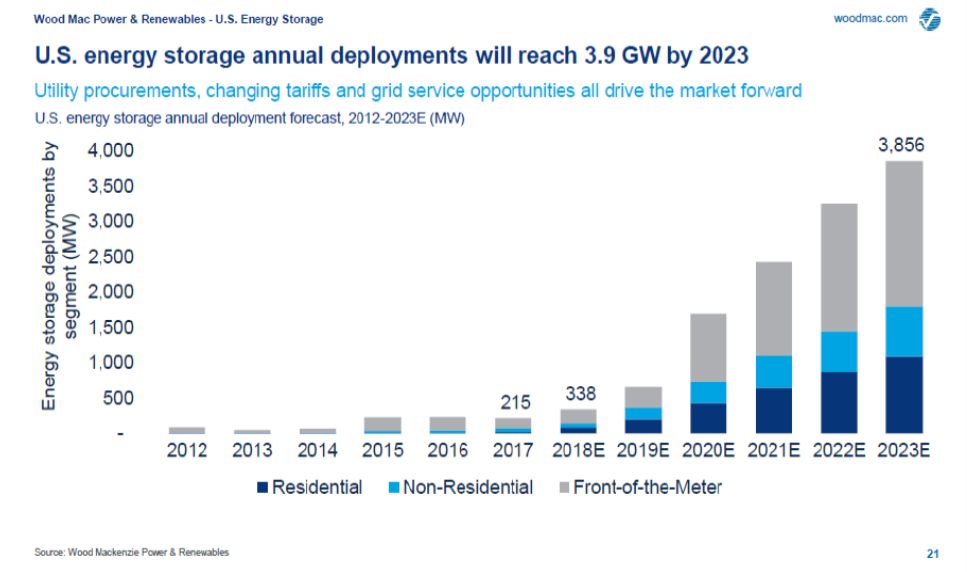967x572 pixels.
Task: Click the Source: Wood Mackenzie footer text
Action: pyautogui.click(x=131, y=552)
